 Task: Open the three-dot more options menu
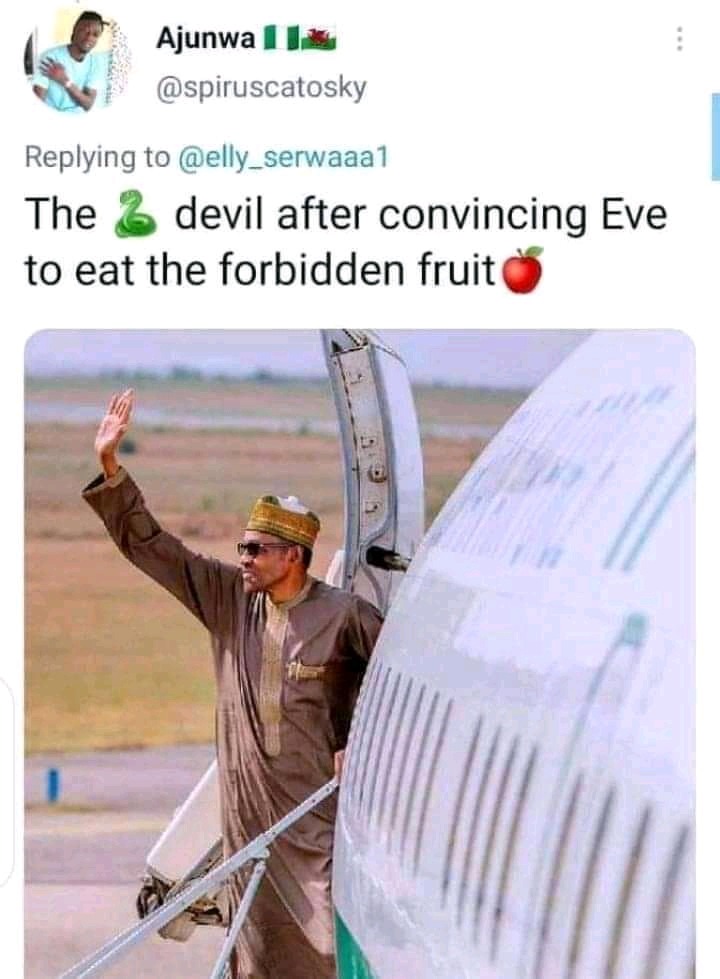click(680, 39)
